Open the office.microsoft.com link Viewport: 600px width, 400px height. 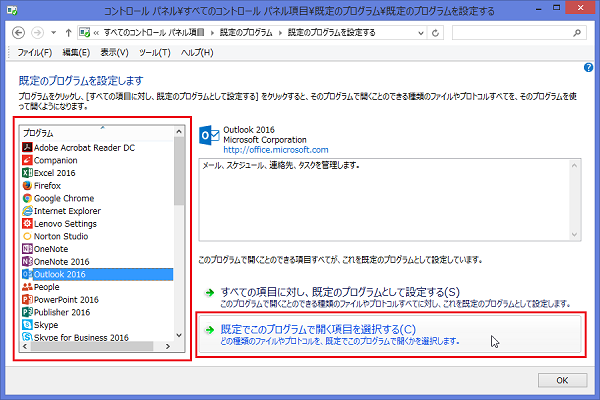tap(276, 150)
